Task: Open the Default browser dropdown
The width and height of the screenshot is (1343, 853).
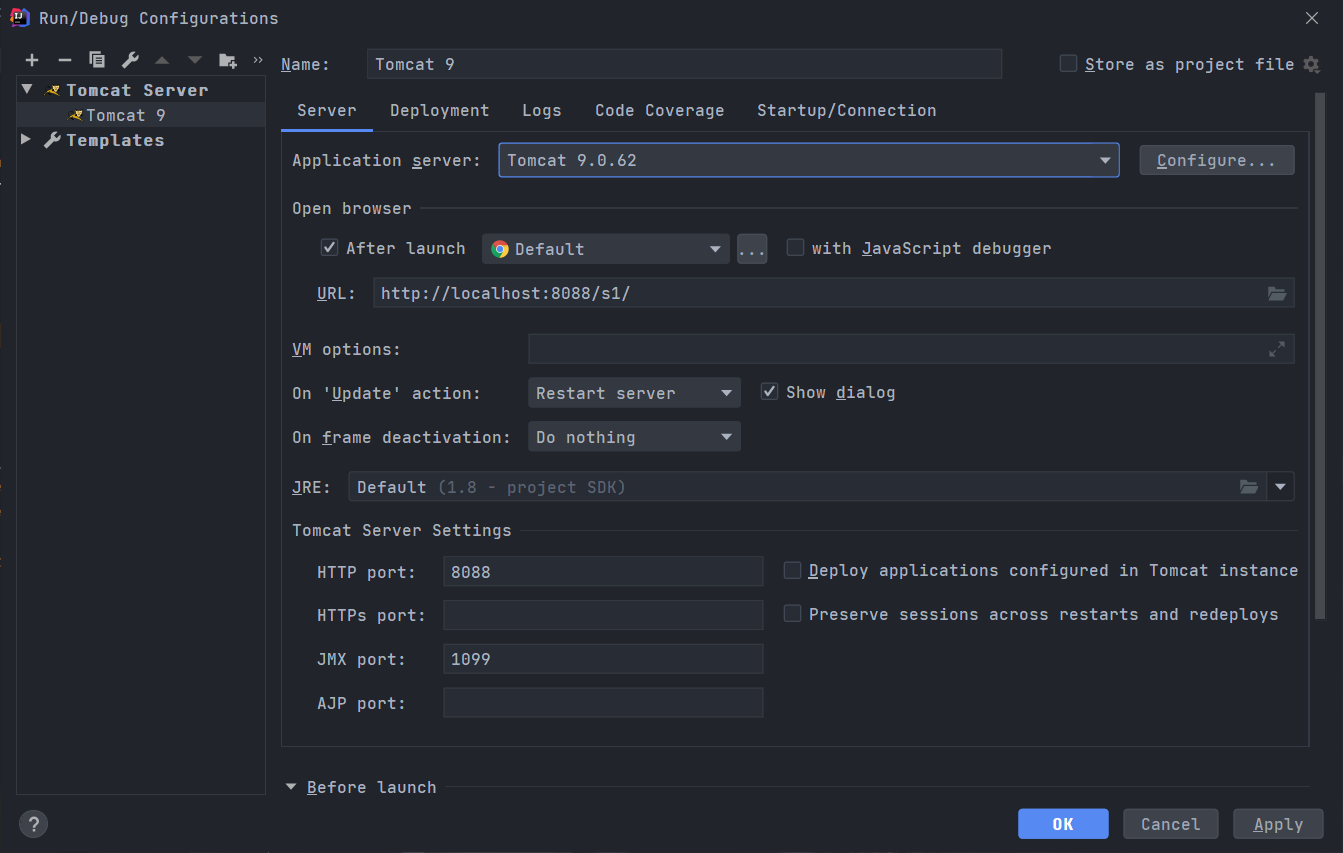Action: click(606, 249)
